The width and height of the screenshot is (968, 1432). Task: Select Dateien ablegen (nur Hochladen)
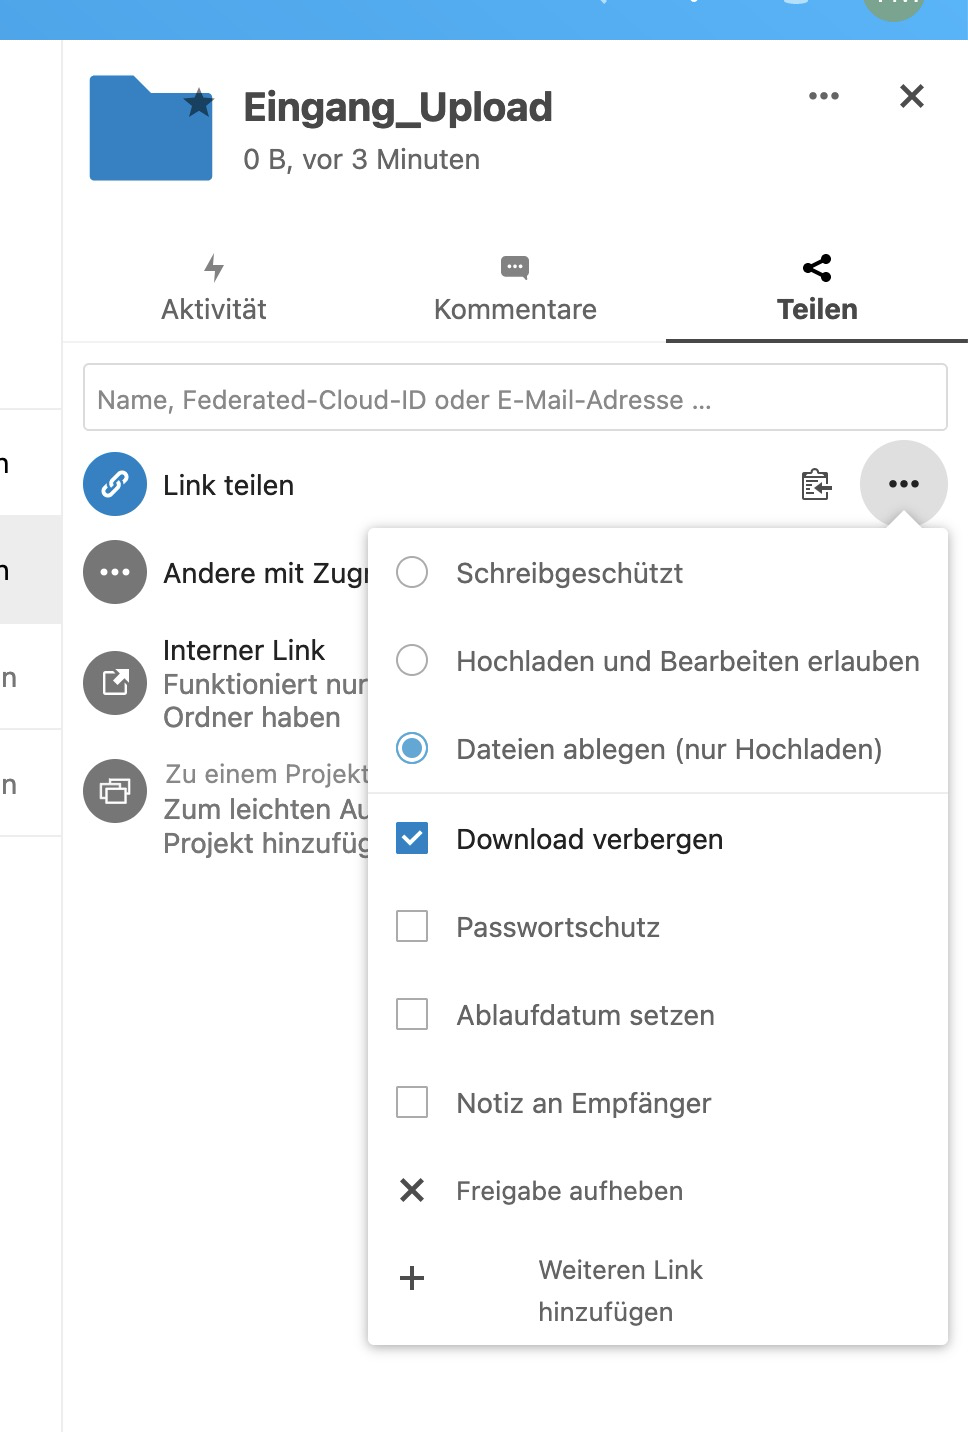[412, 749]
